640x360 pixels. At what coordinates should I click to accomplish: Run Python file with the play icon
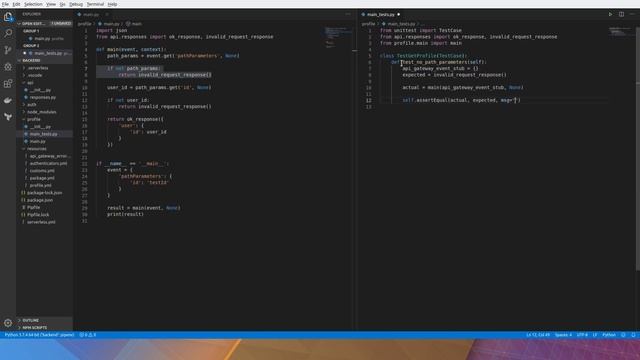click(610, 14)
